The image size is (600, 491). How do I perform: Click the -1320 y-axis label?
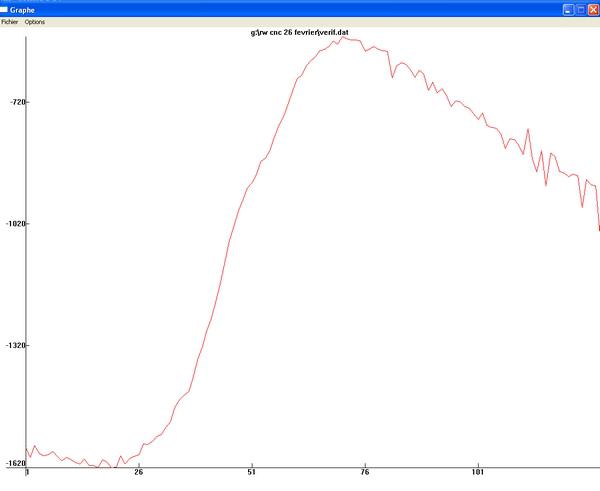point(16,345)
